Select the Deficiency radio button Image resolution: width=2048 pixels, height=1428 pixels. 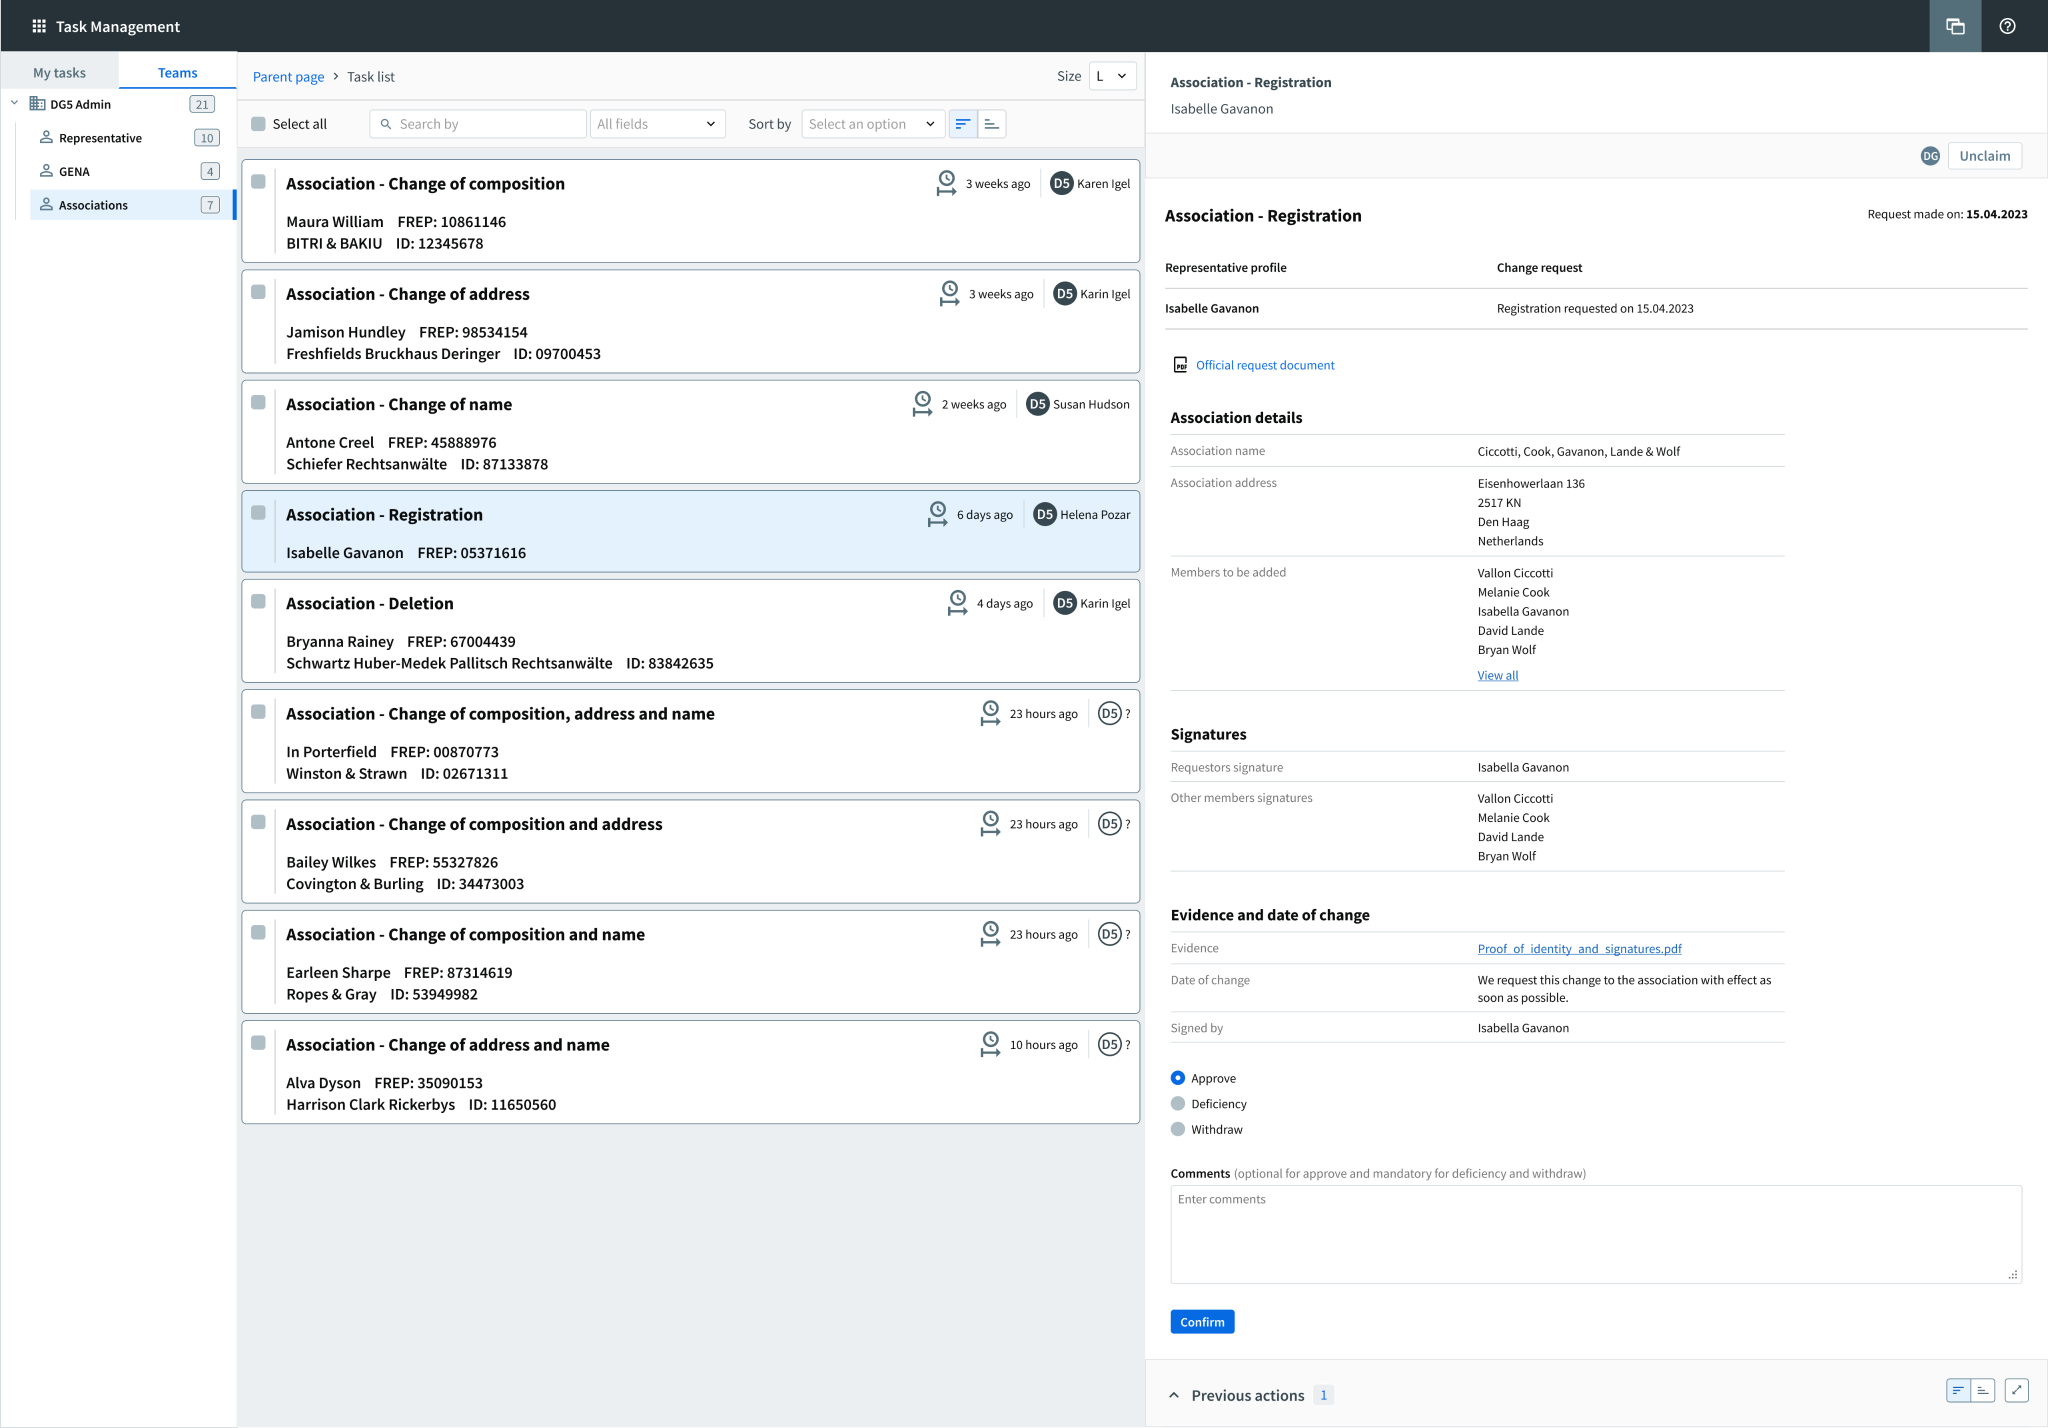1178,1104
